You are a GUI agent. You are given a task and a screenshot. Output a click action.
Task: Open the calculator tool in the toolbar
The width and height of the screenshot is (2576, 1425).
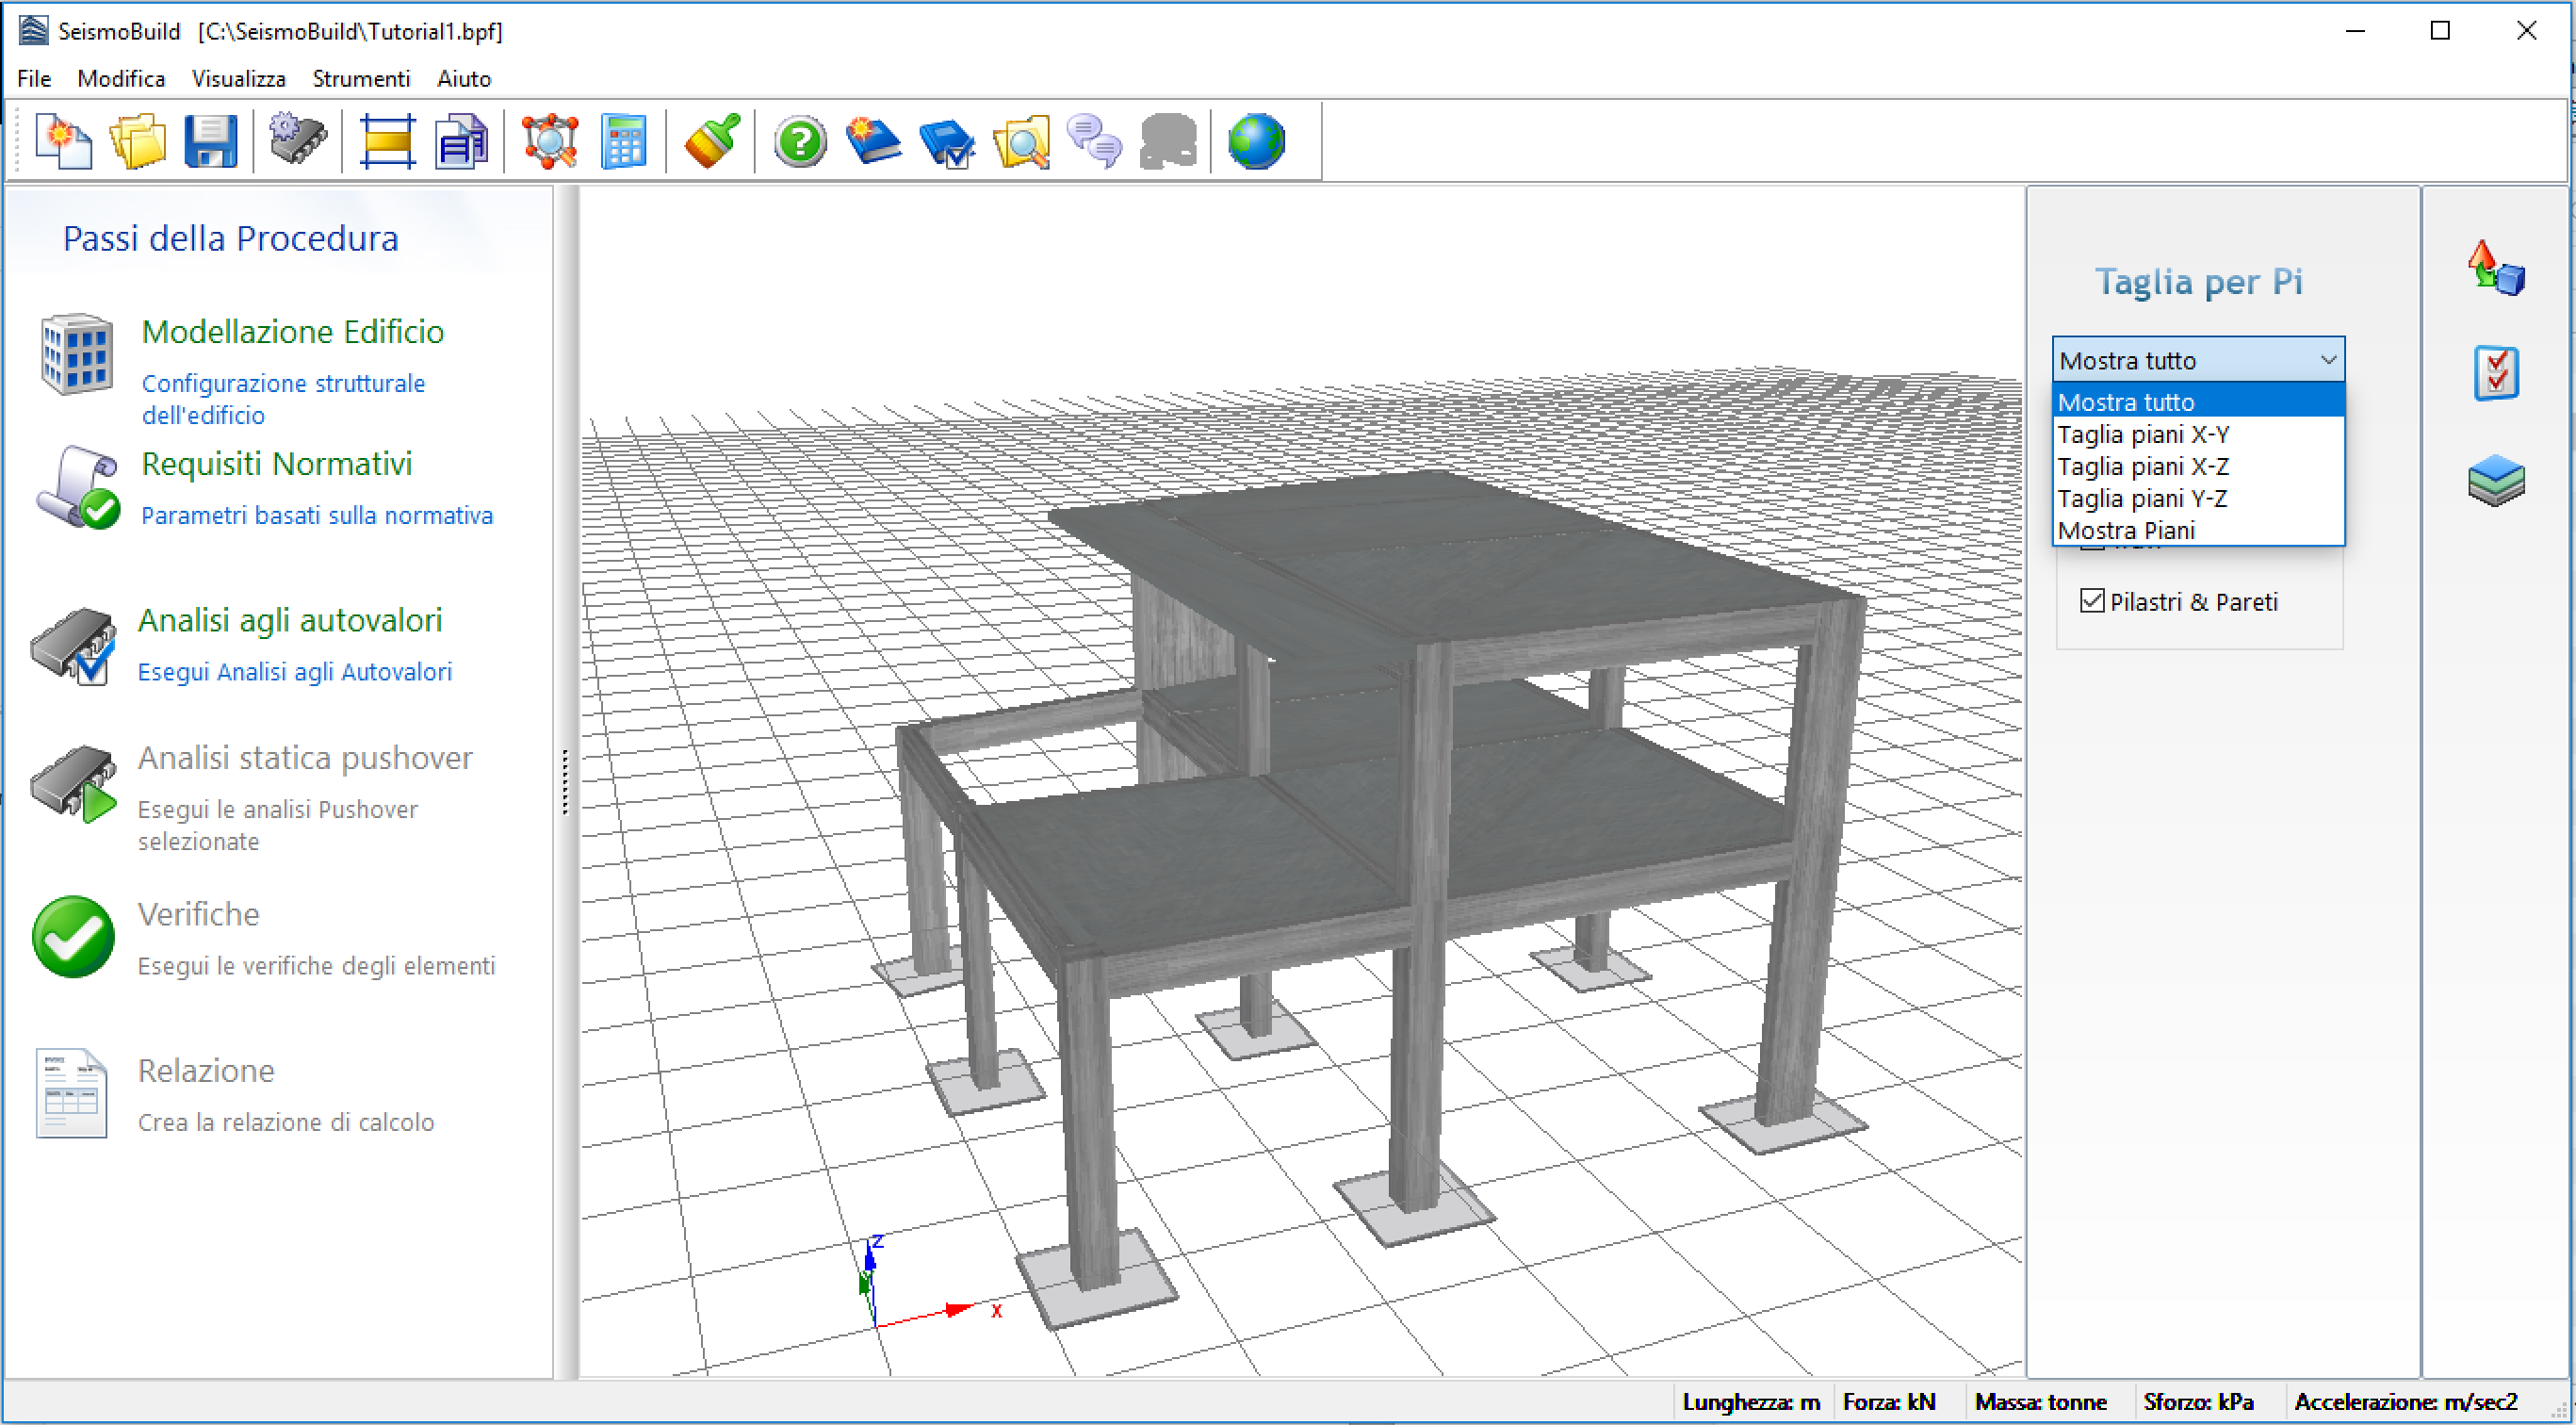tap(624, 141)
